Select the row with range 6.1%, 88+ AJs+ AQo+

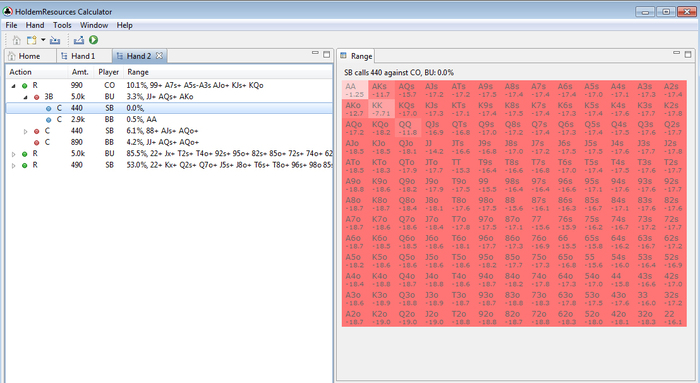[169, 131]
